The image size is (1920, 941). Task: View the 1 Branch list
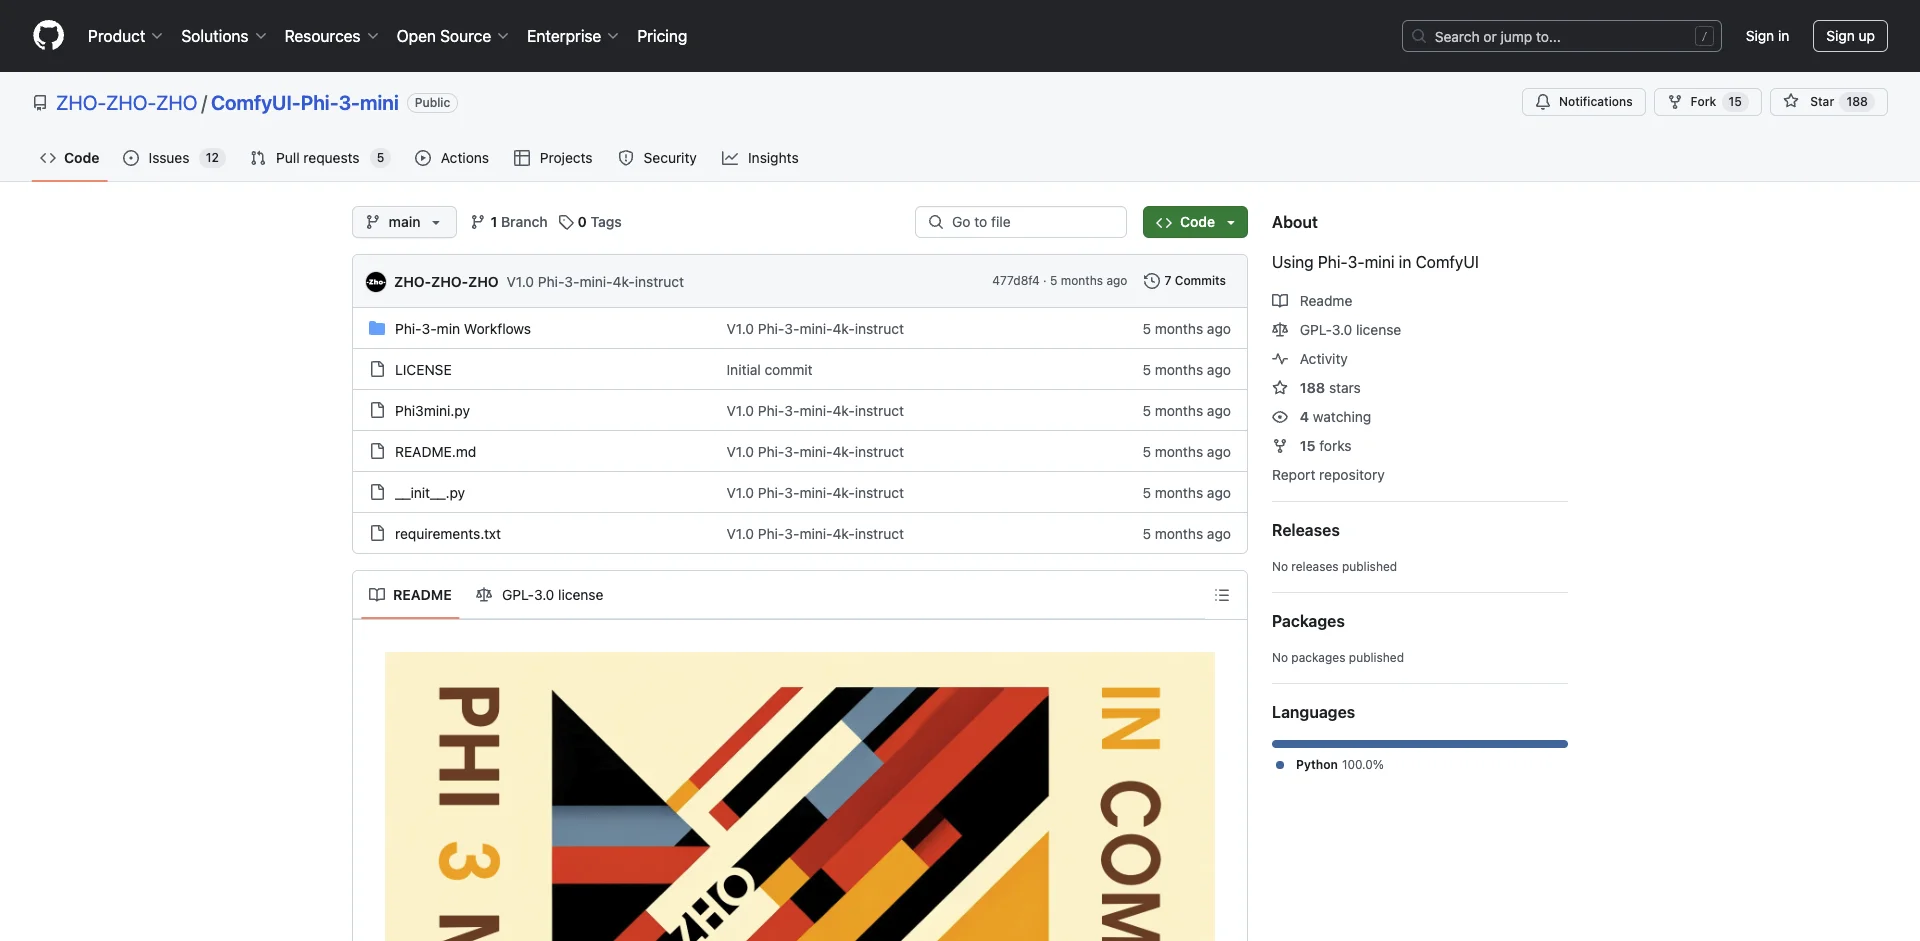pyautogui.click(x=509, y=222)
